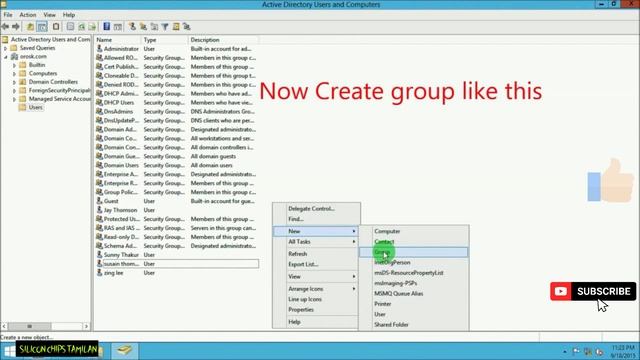The height and width of the screenshot is (360, 640).
Task: Choose Group from the New submenu
Action: coord(413,252)
